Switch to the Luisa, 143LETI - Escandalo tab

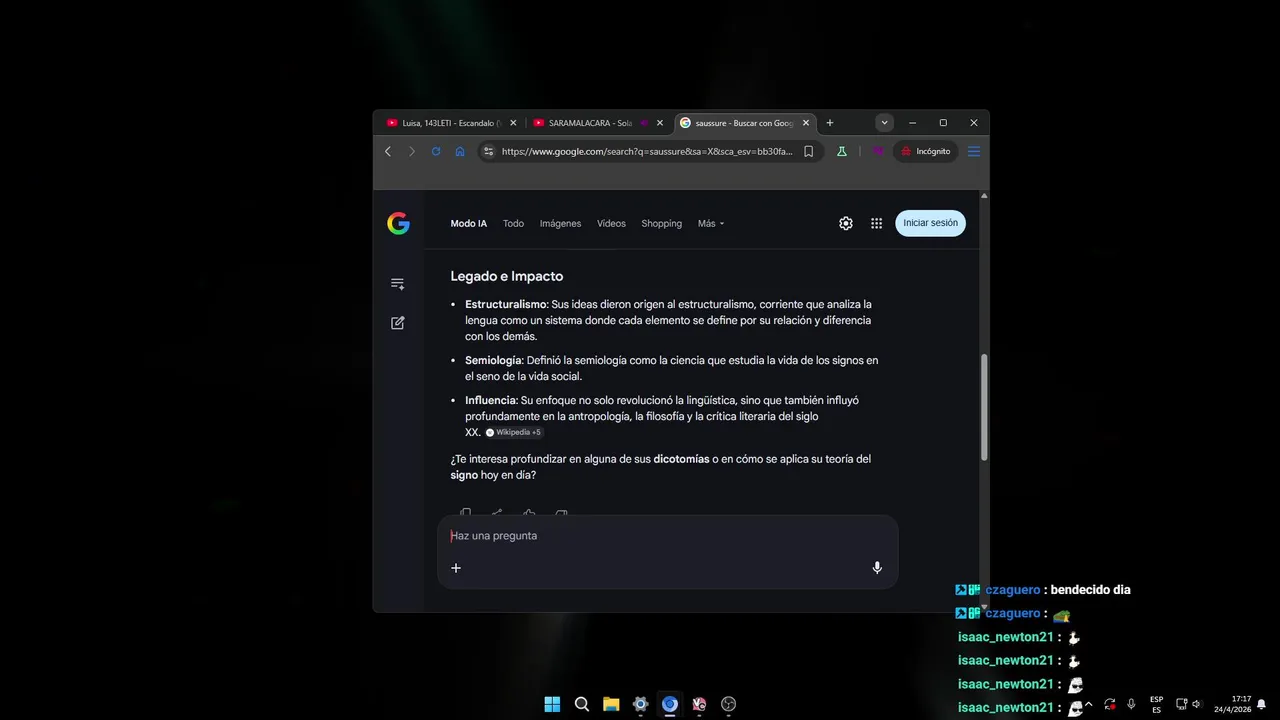coord(451,123)
